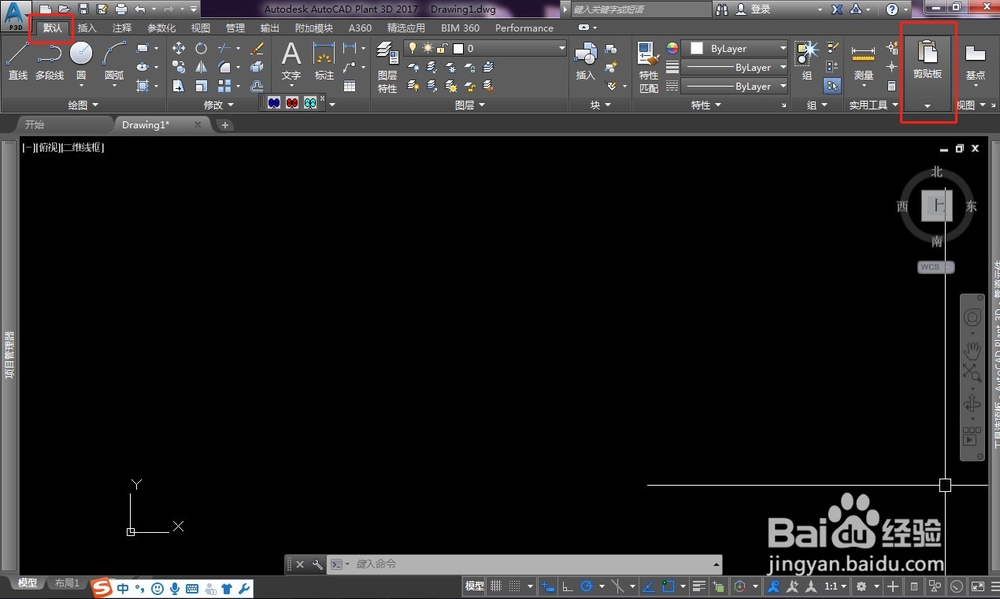Click the Stretch tool icon
This screenshot has width=1000, height=599.
[179, 85]
